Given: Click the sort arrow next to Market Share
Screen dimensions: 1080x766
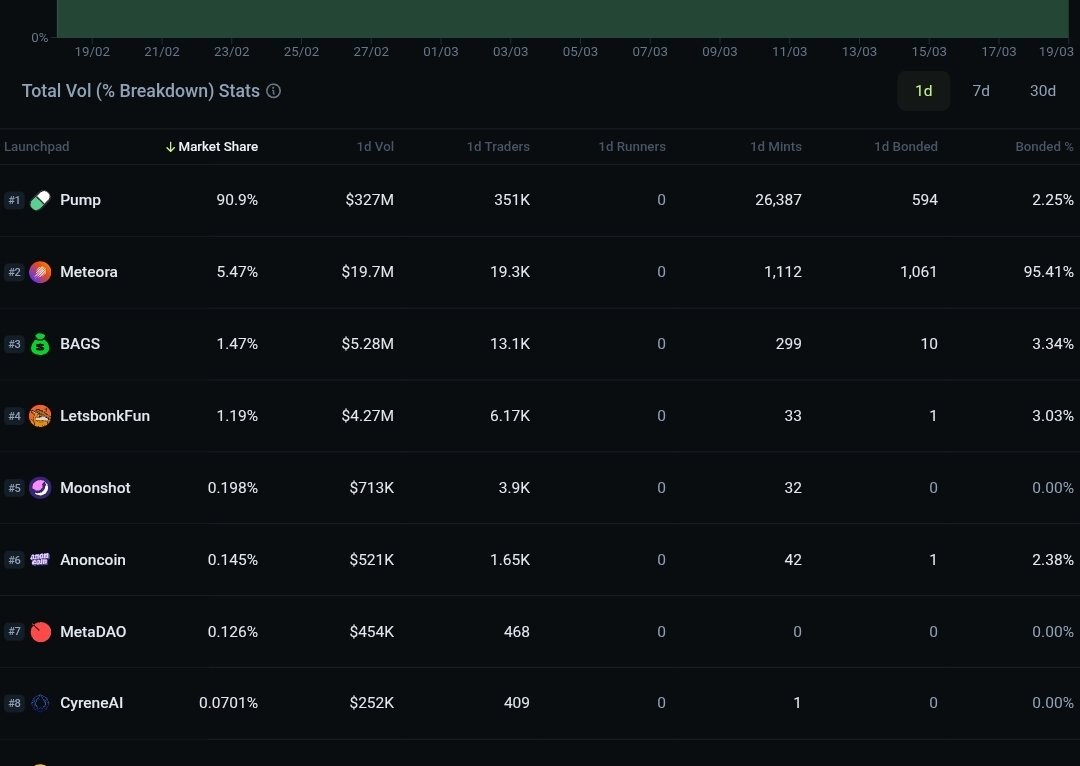Looking at the screenshot, I should click(x=170, y=147).
